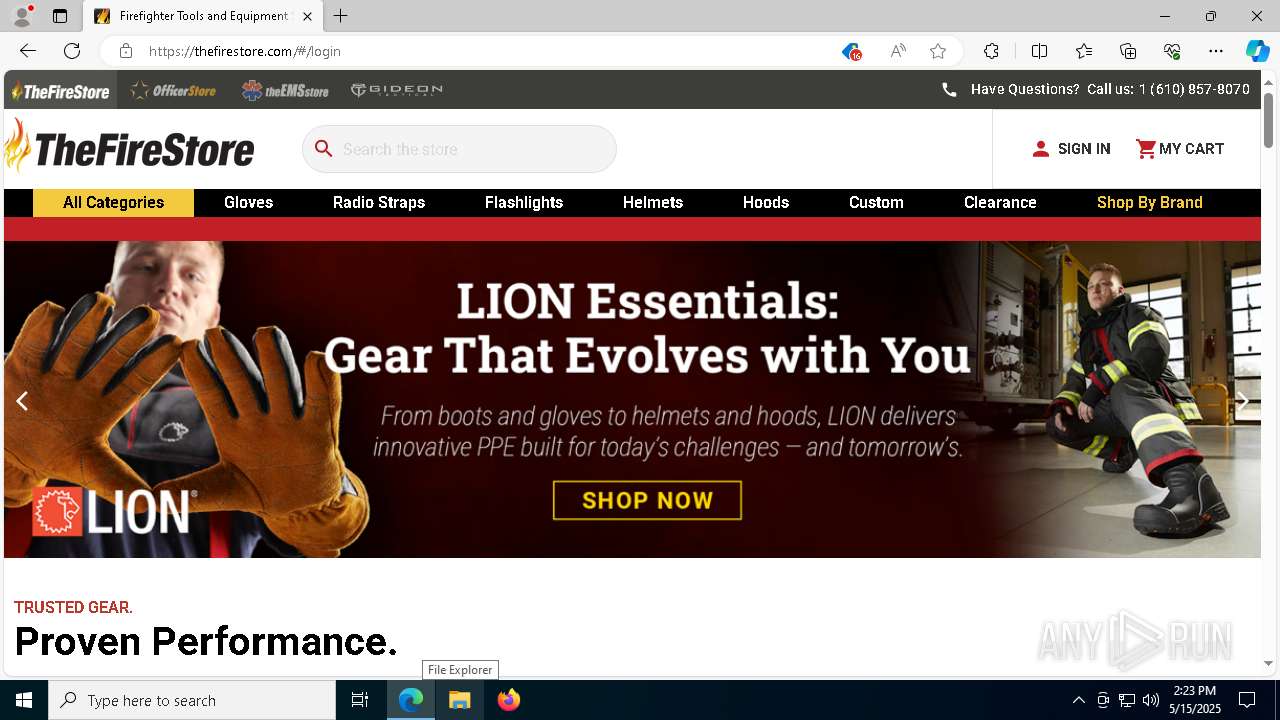Open the MY CART shopping cart icon

1146,149
